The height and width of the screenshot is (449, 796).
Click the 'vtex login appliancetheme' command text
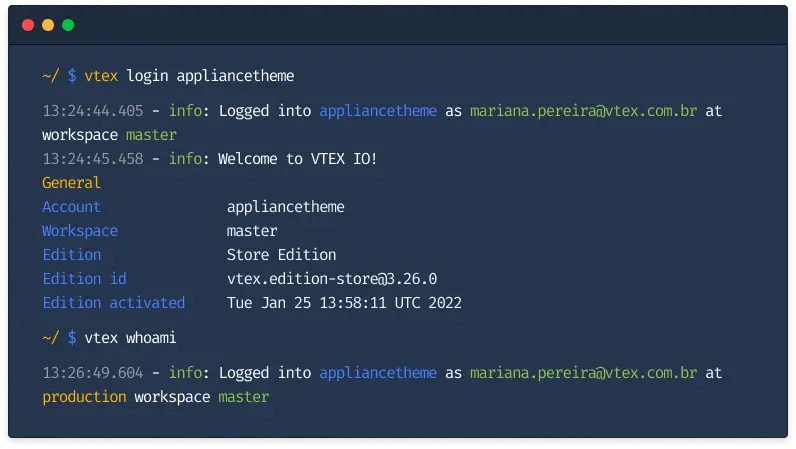(x=189, y=76)
